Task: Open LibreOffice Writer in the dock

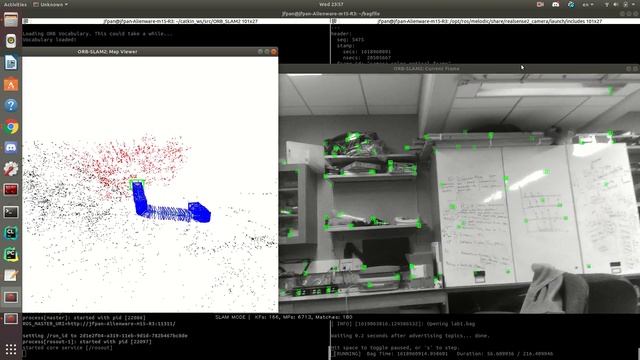Action: click(11, 62)
